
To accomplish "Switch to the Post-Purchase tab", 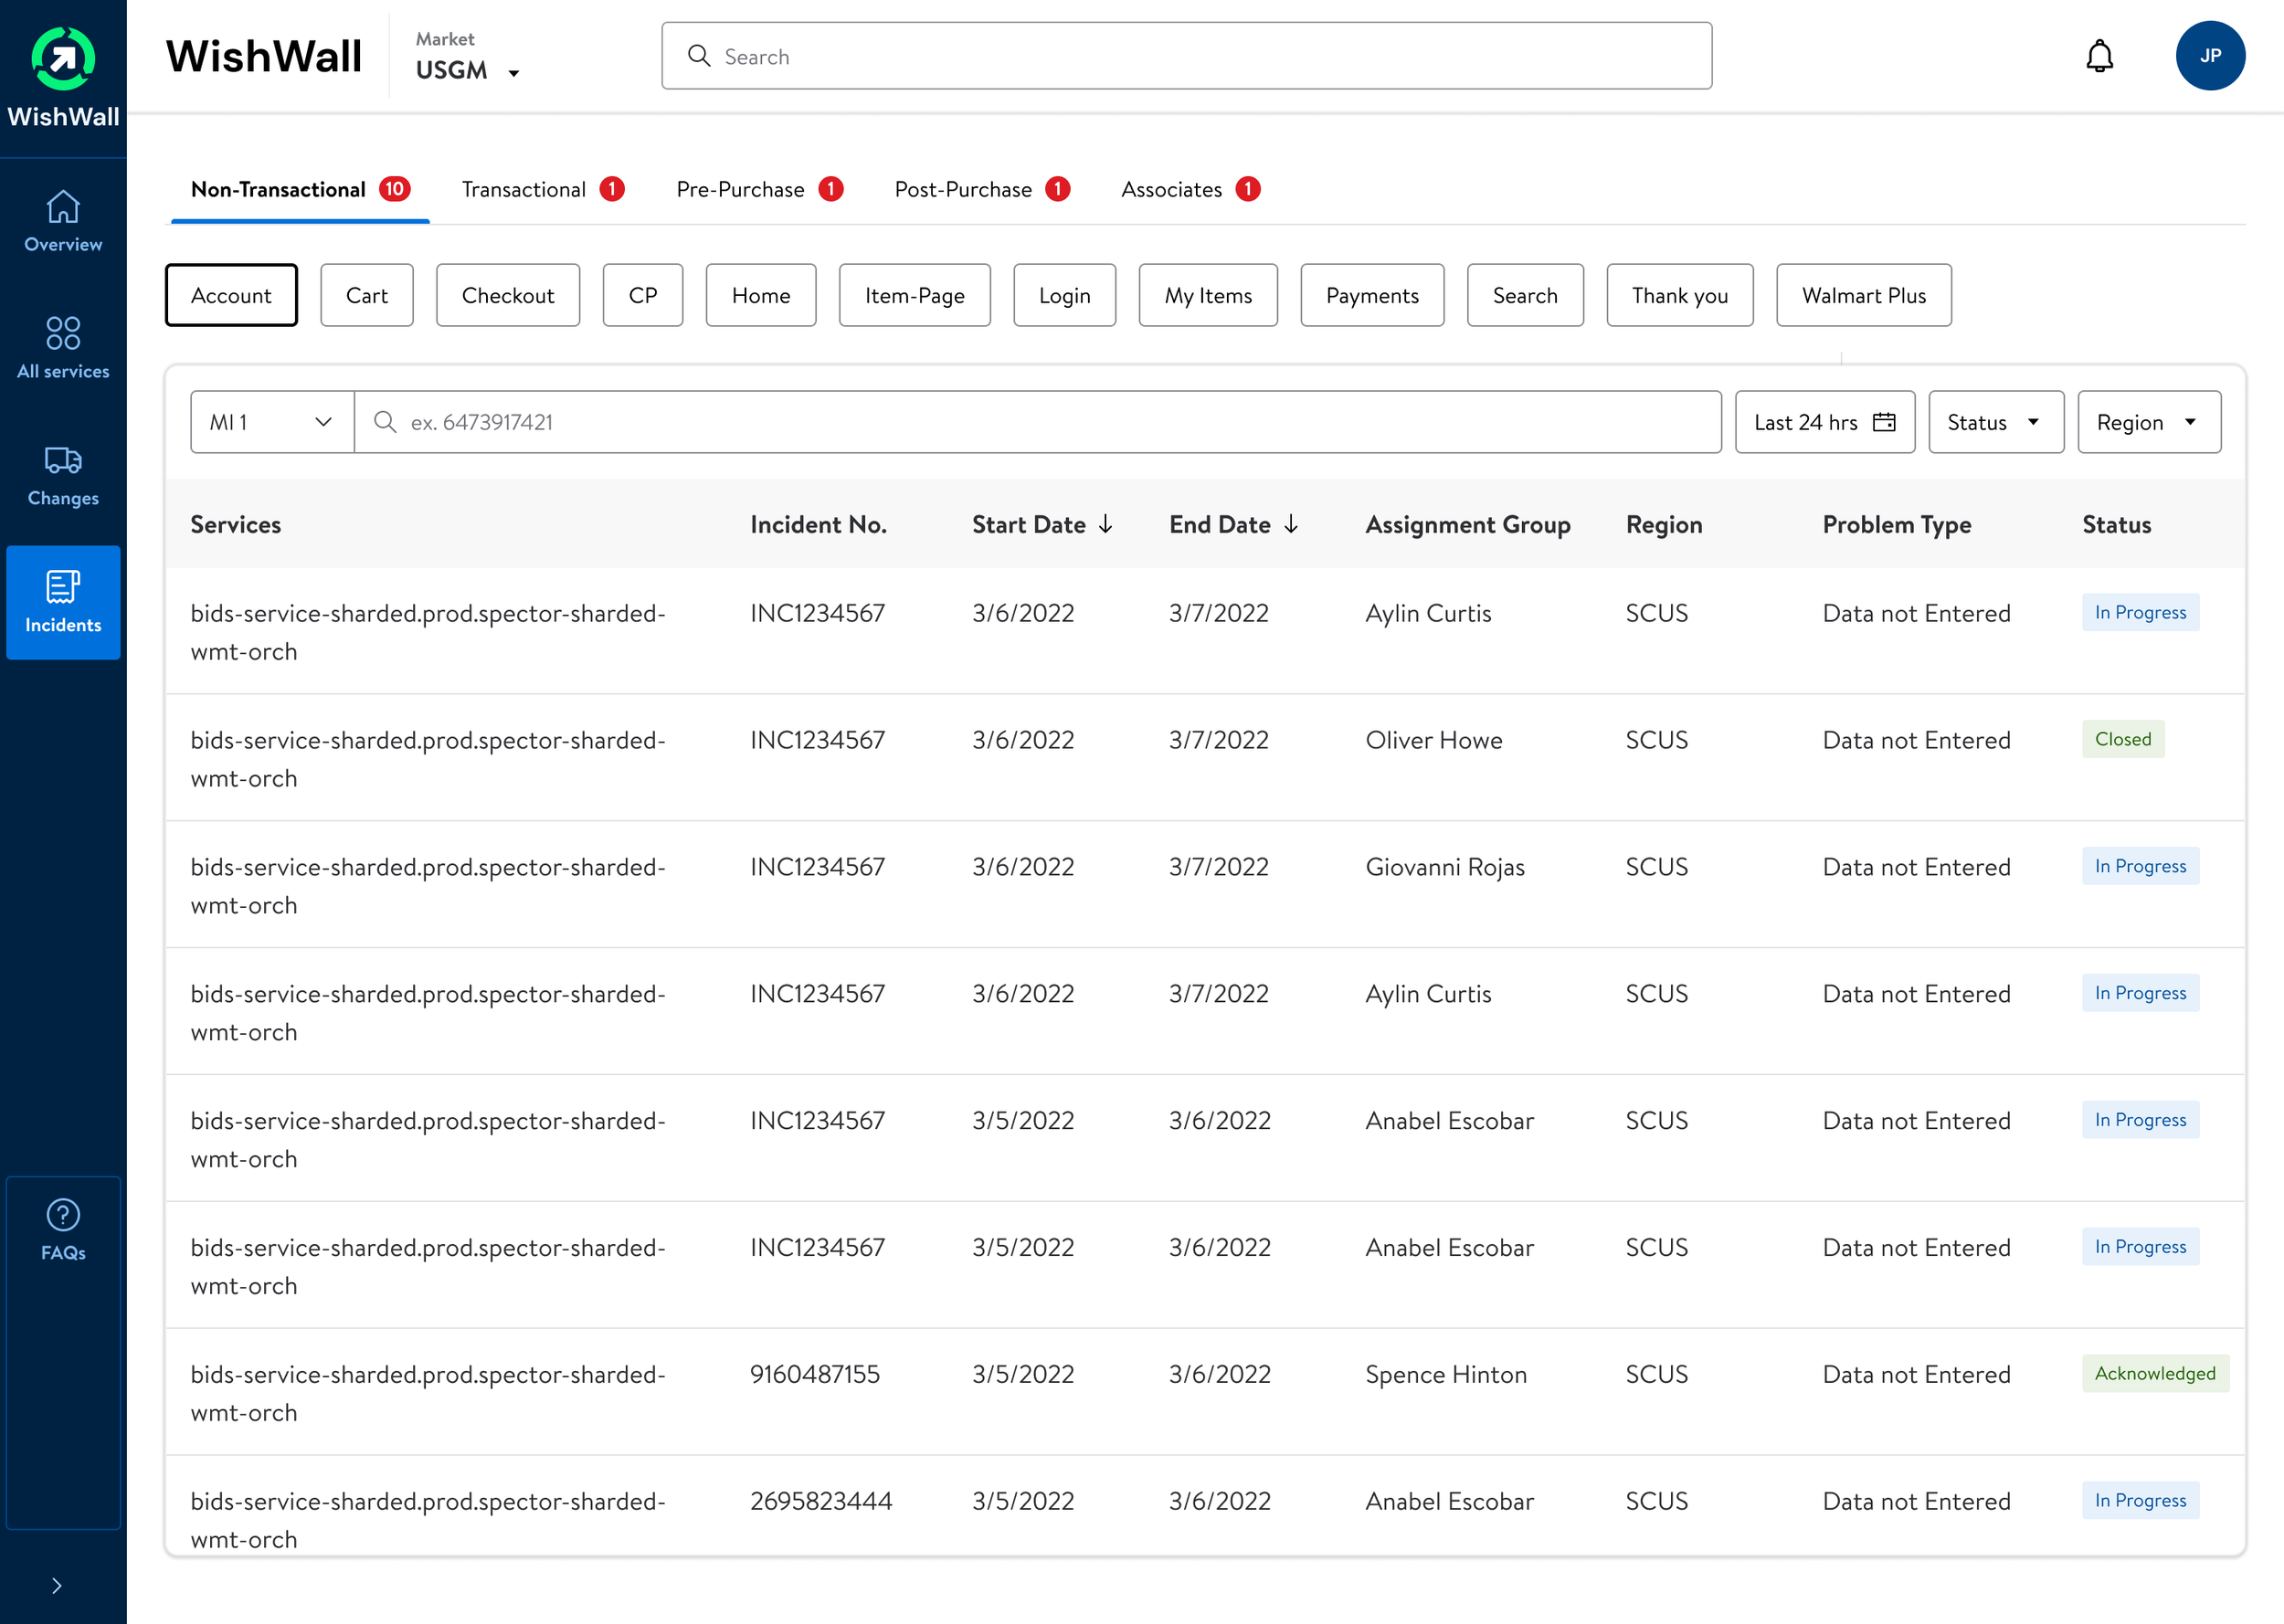I will 962,189.
